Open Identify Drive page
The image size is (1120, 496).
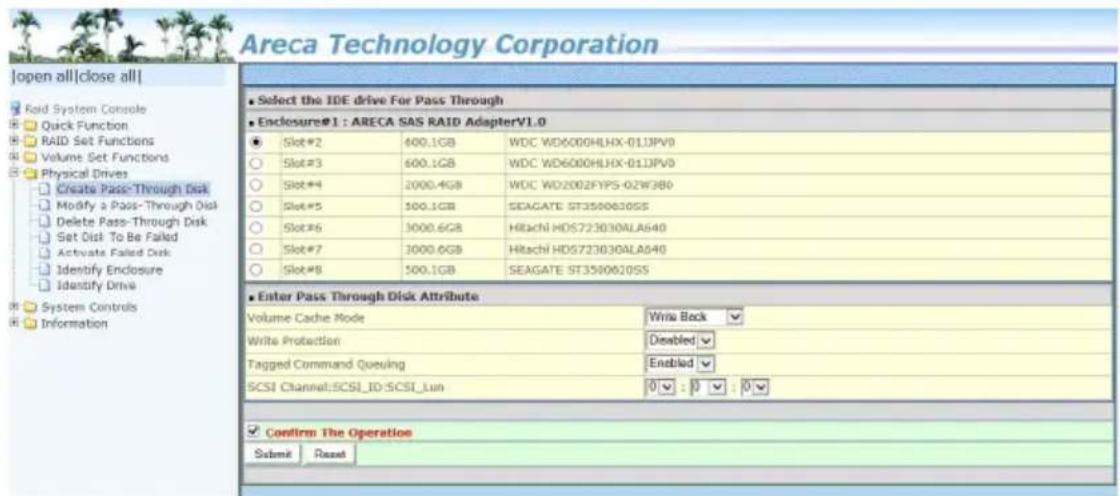pyautogui.click(x=96, y=285)
